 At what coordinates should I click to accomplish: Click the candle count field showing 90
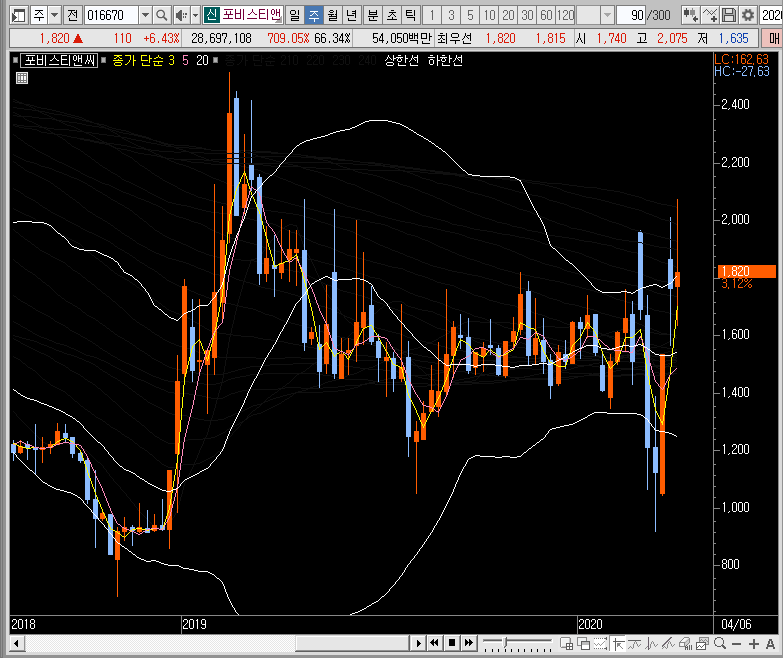631,15
